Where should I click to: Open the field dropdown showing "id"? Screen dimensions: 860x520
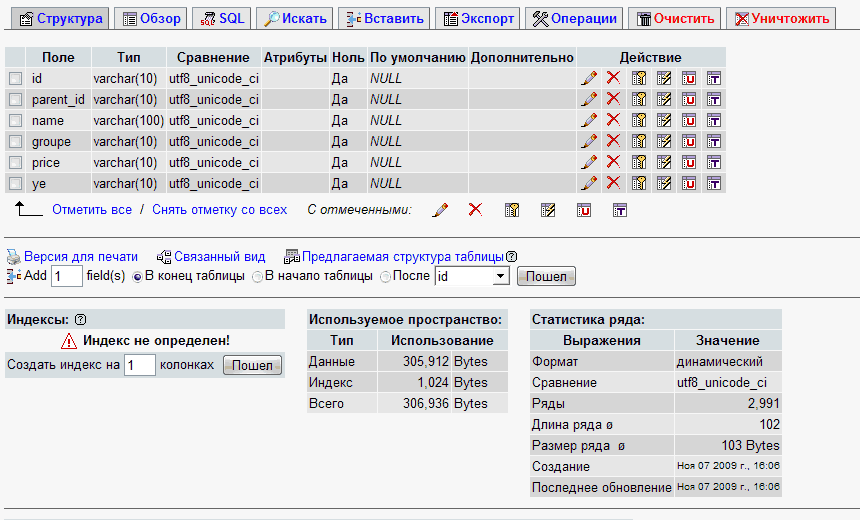coord(472,276)
